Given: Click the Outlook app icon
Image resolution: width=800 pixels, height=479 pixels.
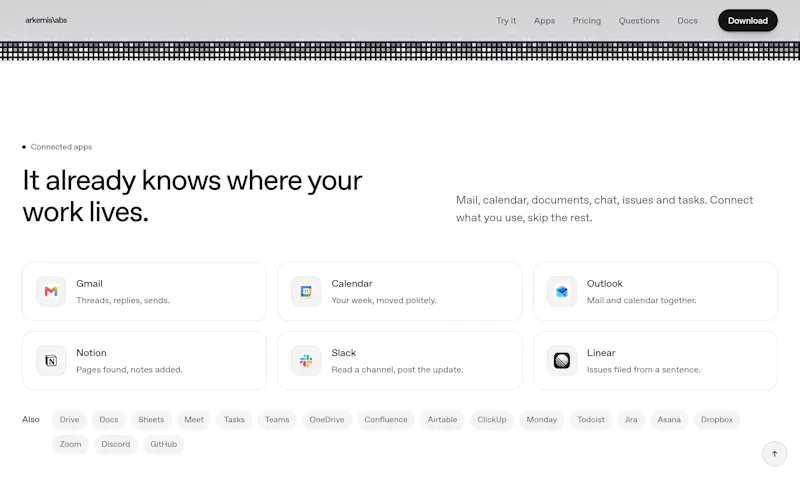Looking at the screenshot, I should tap(561, 291).
